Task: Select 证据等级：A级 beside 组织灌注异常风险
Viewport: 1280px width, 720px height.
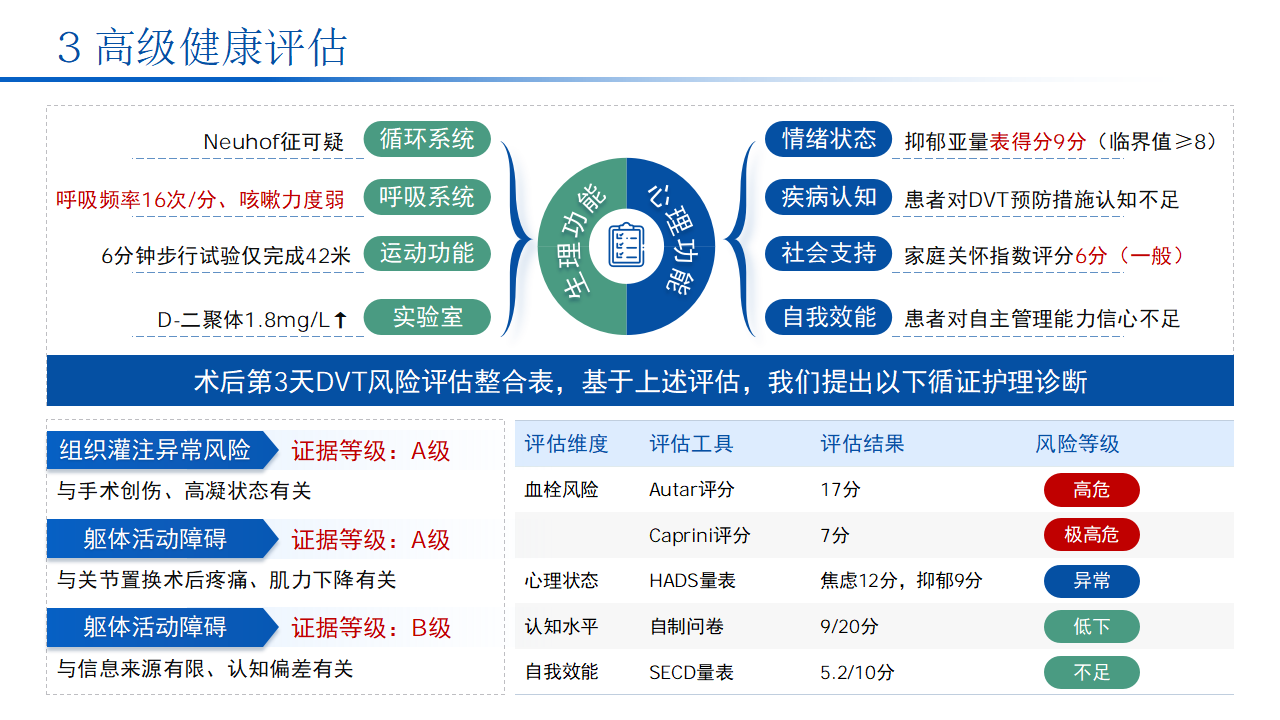Action: point(371,451)
